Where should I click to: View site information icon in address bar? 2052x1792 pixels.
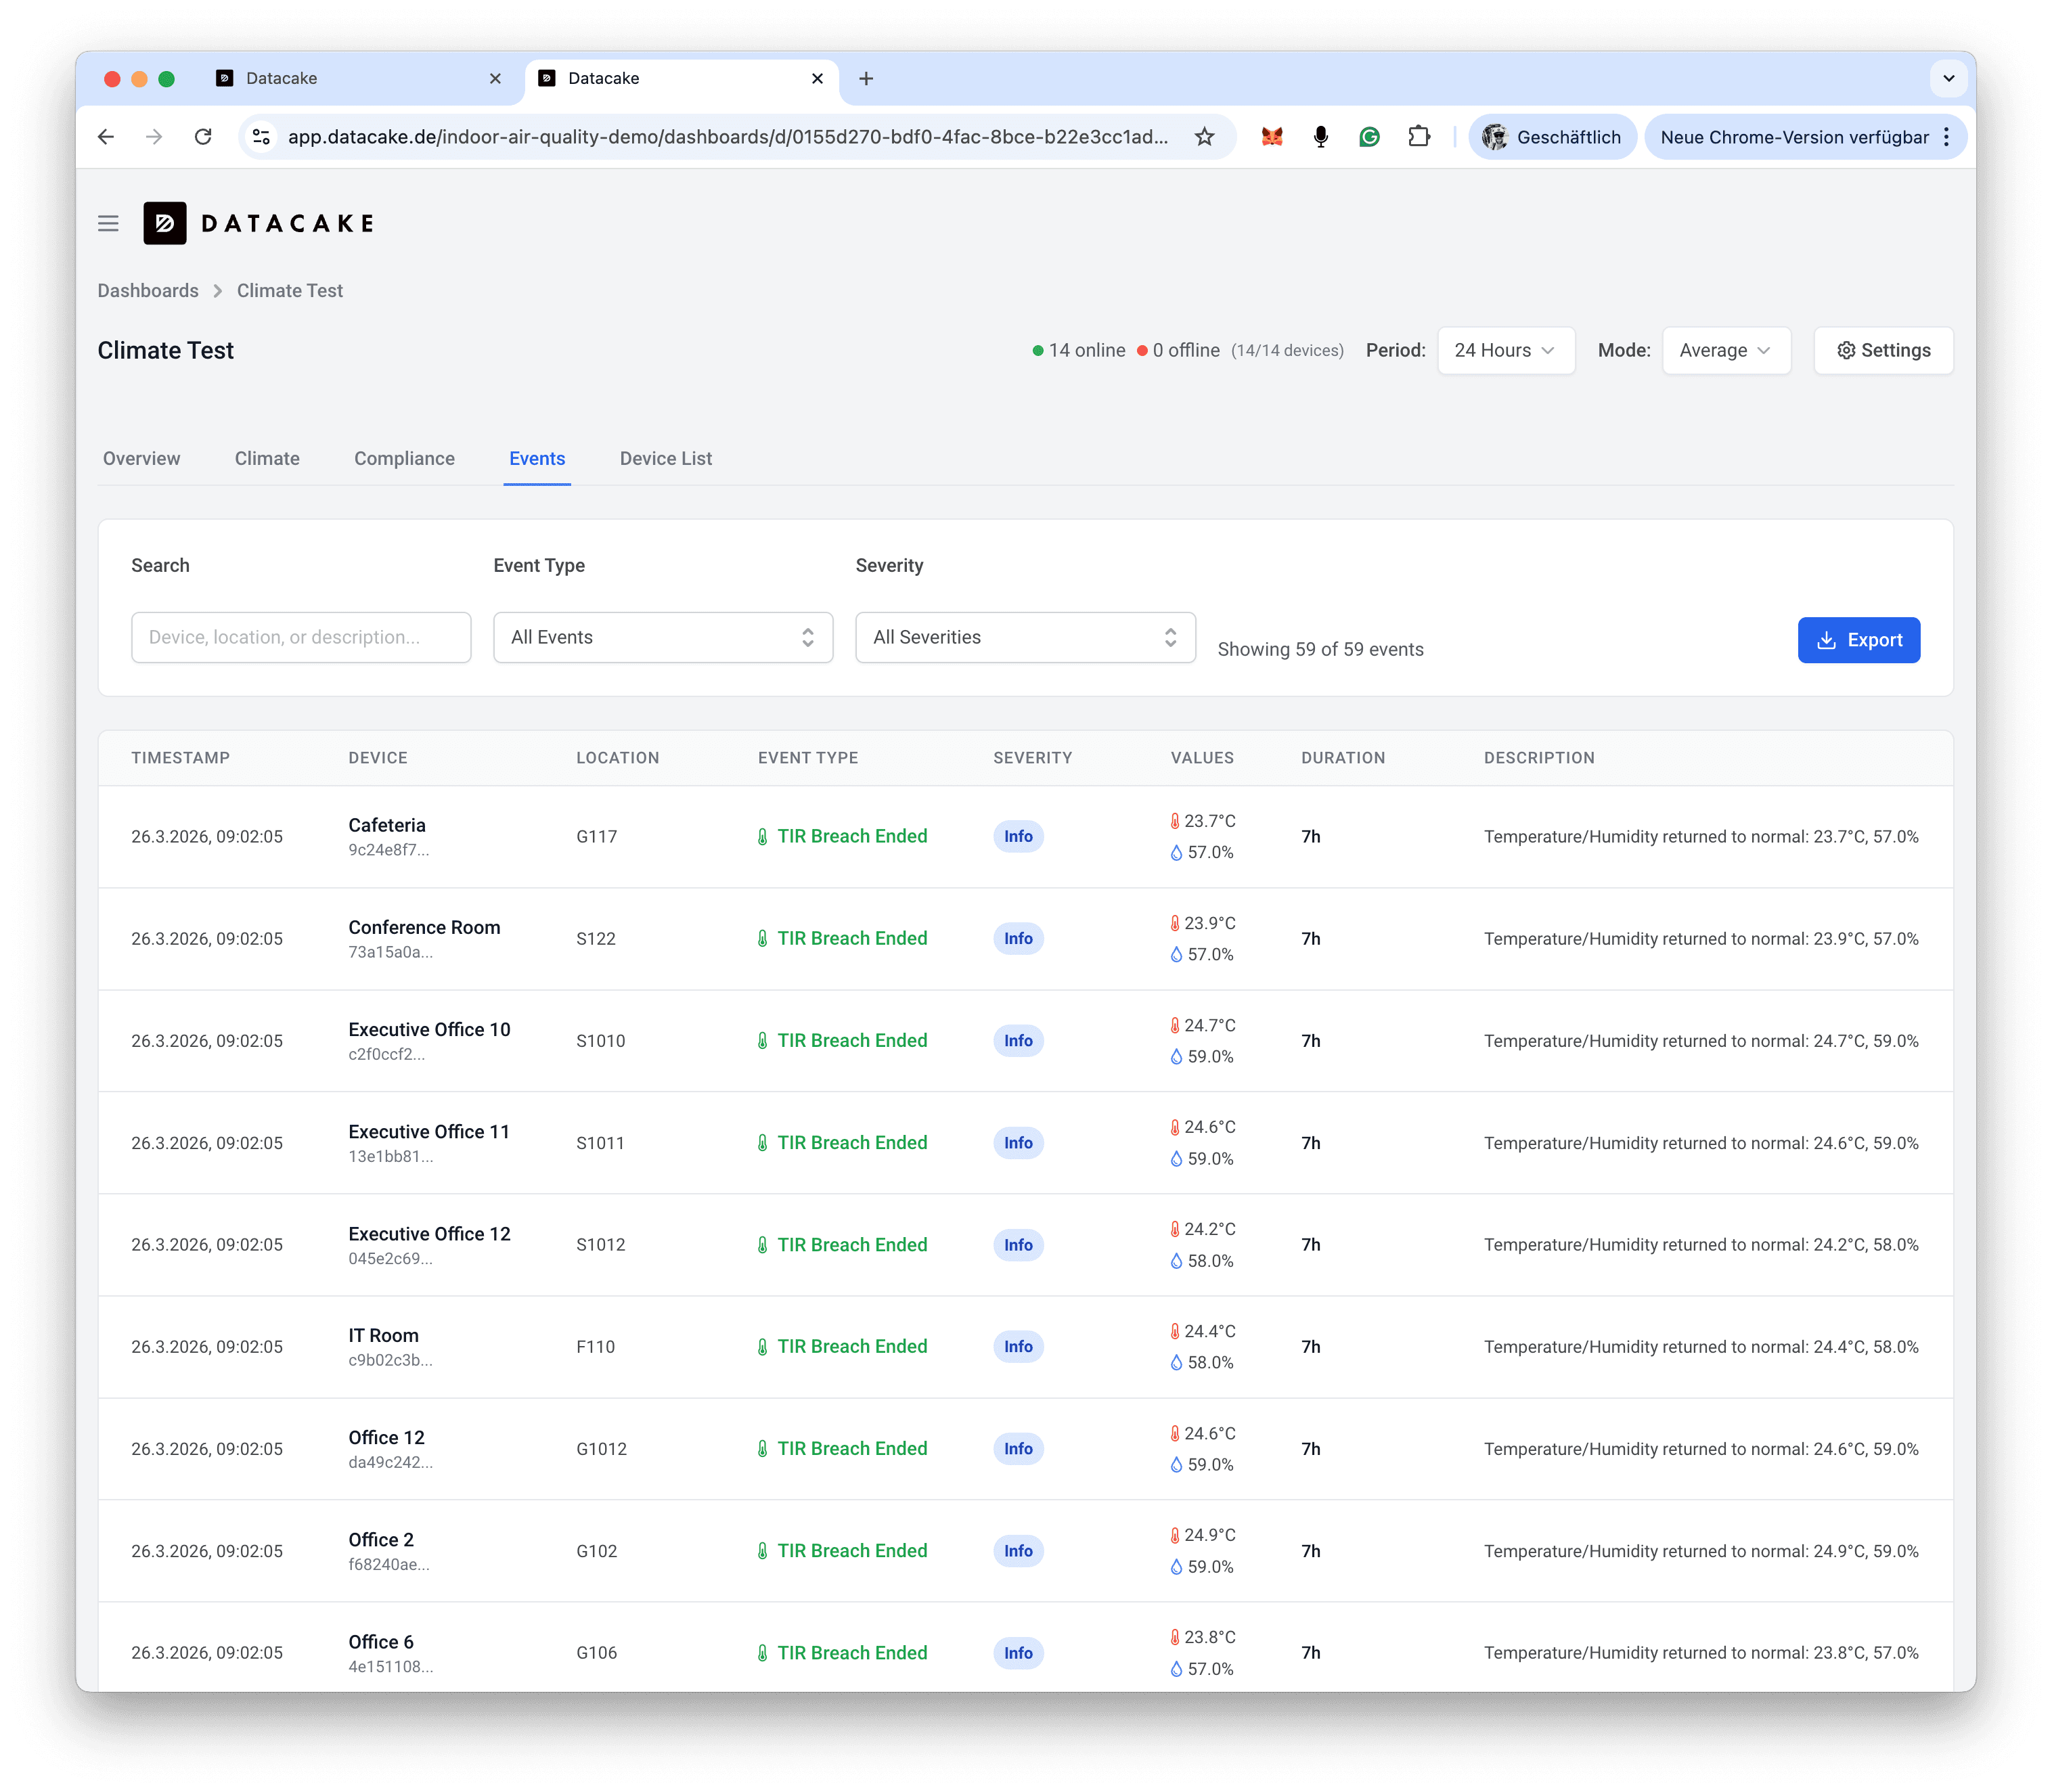click(262, 137)
